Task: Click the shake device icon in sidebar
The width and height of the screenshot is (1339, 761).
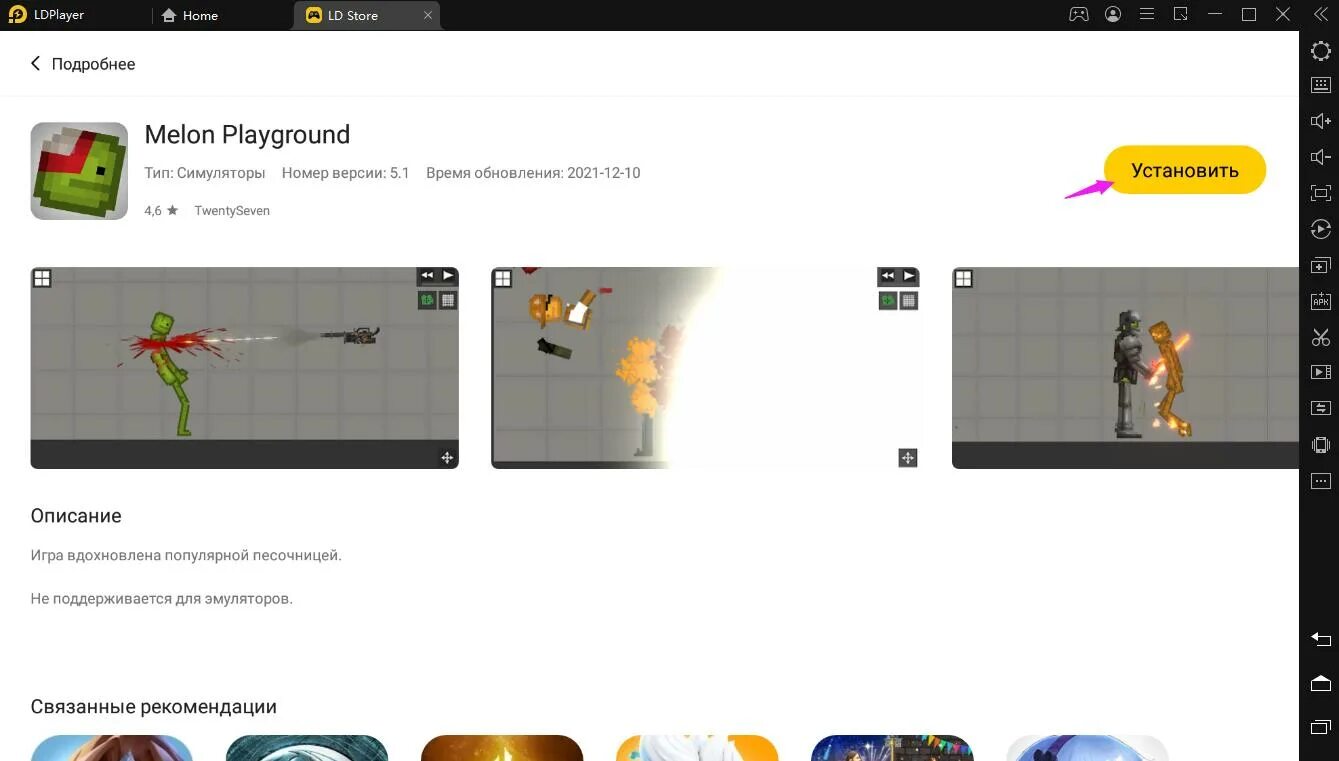Action: coord(1321,445)
